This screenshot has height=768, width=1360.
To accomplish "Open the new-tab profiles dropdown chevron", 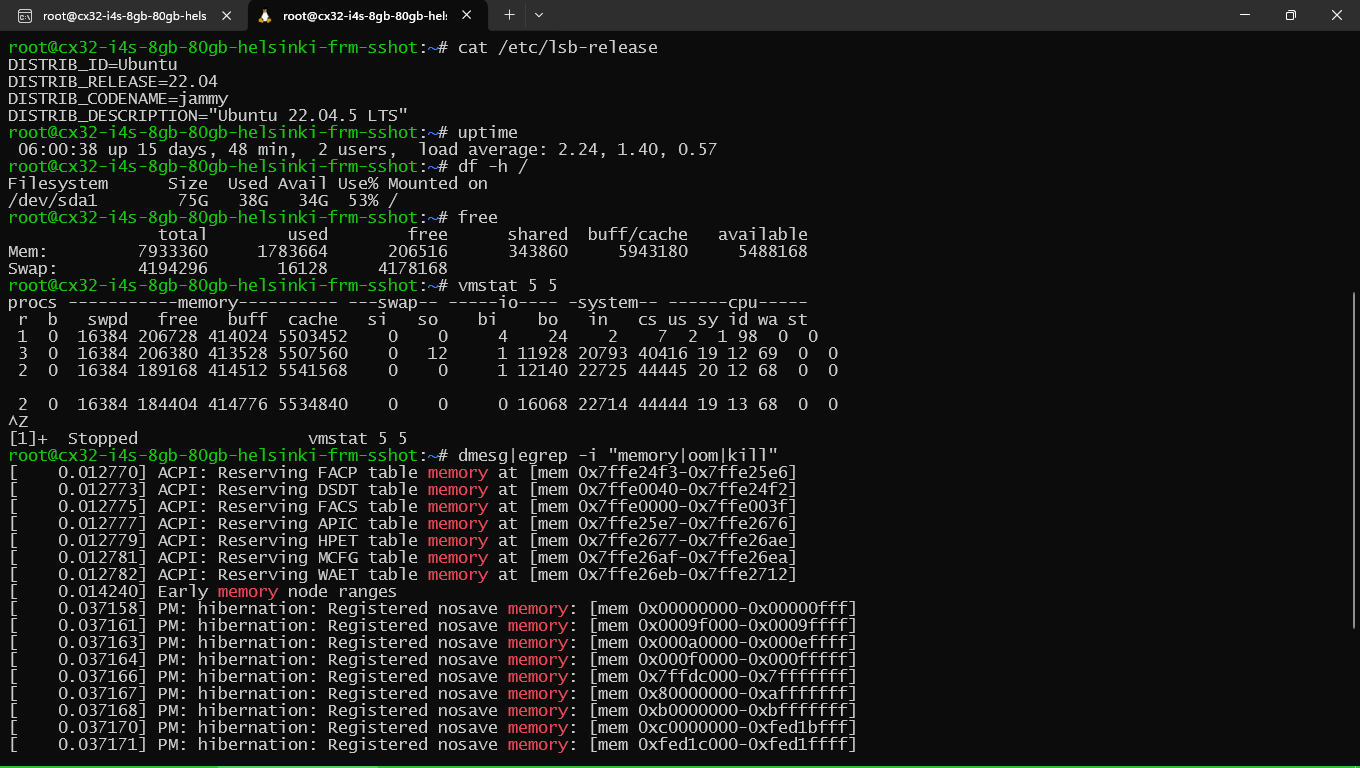I will 539,15.
